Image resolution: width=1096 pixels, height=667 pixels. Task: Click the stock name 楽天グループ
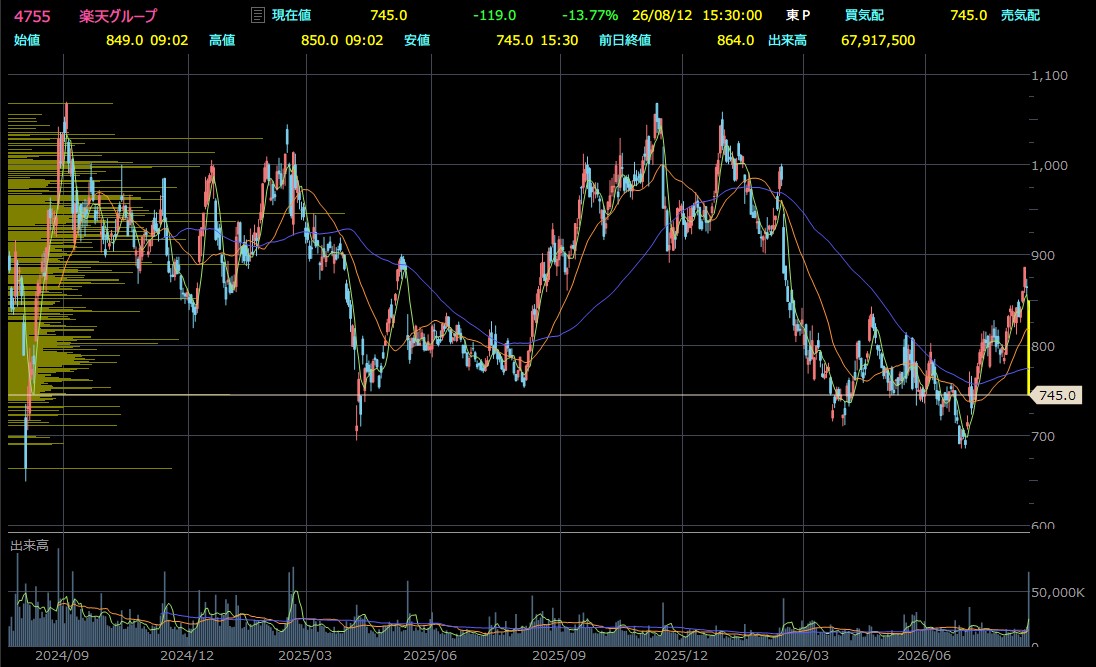pos(118,15)
